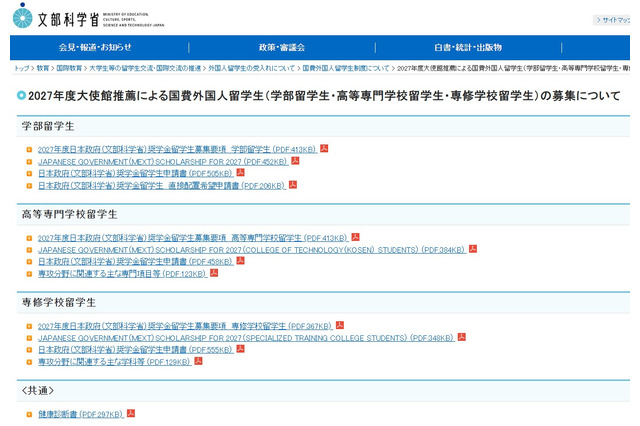This screenshot has height=426, width=640.
Task: Click PDF icon beside 申請書 555KB
Action: [240, 348]
